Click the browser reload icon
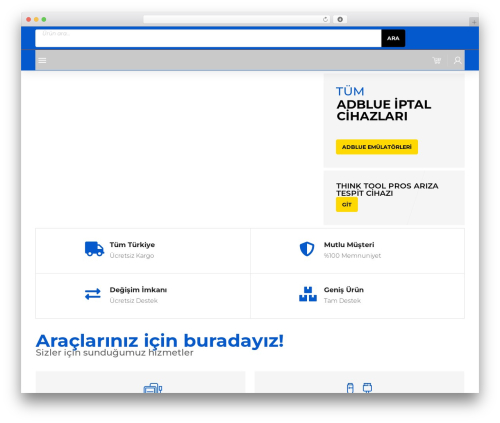The height and width of the screenshot is (423, 500). click(x=325, y=19)
